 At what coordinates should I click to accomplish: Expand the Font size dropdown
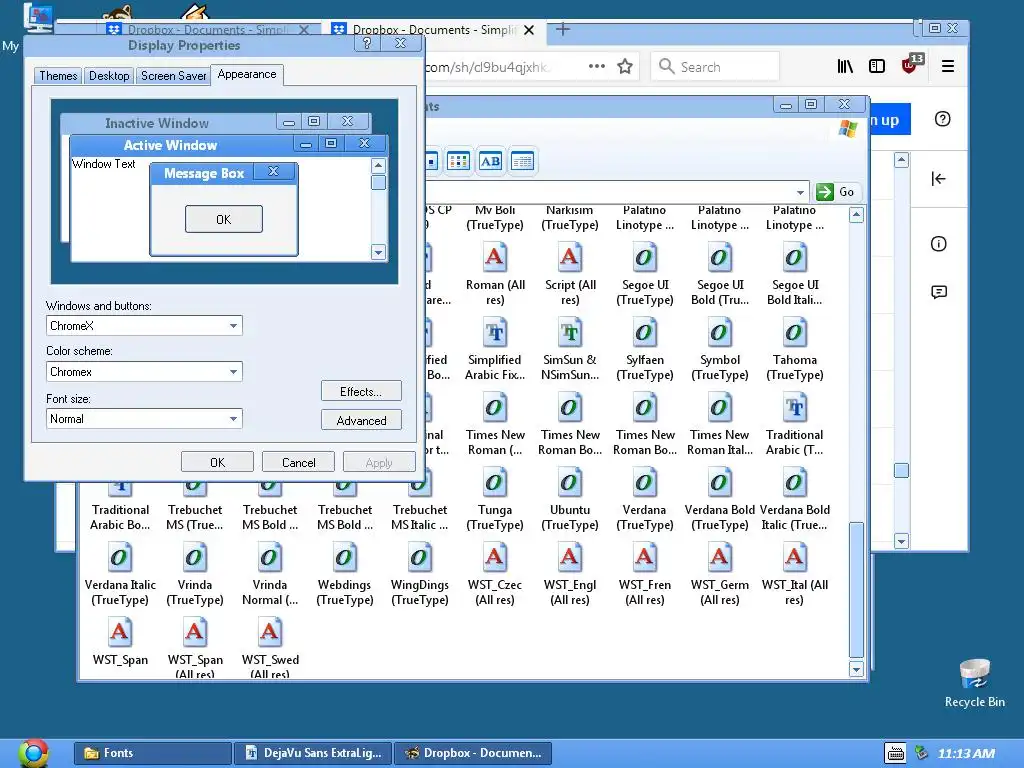(x=233, y=419)
